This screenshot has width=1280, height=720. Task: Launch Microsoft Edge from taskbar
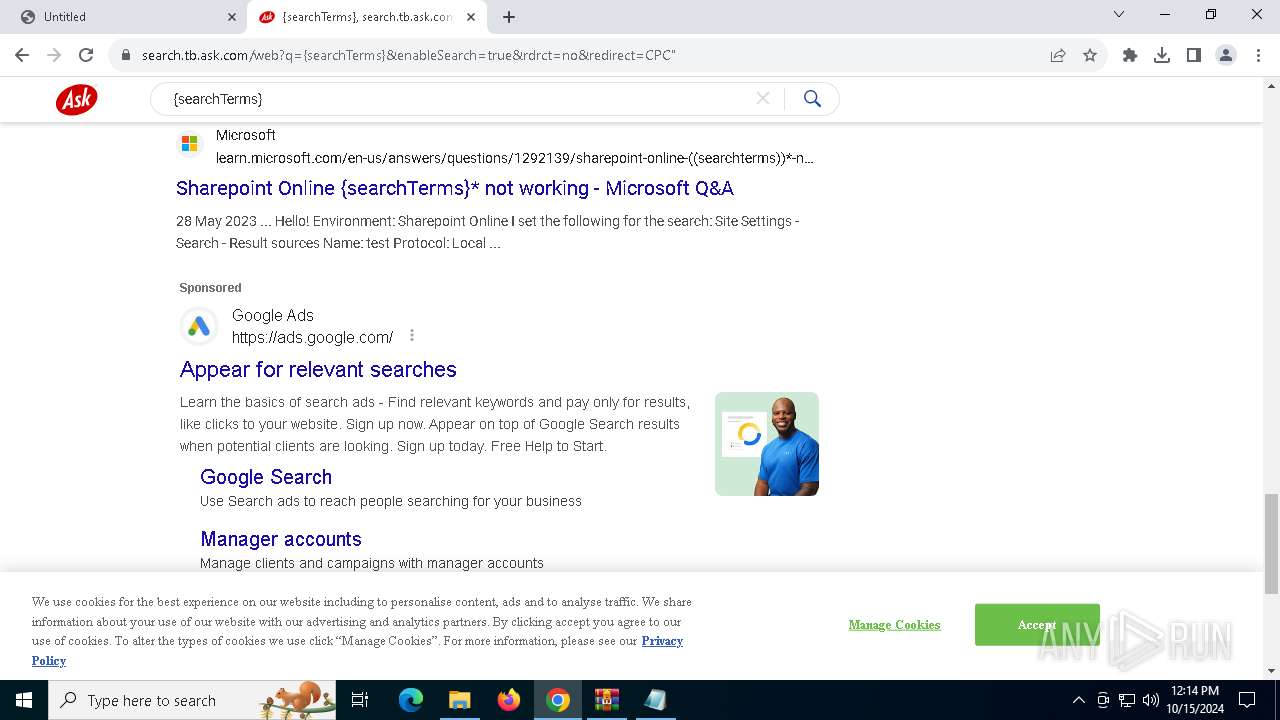point(411,700)
